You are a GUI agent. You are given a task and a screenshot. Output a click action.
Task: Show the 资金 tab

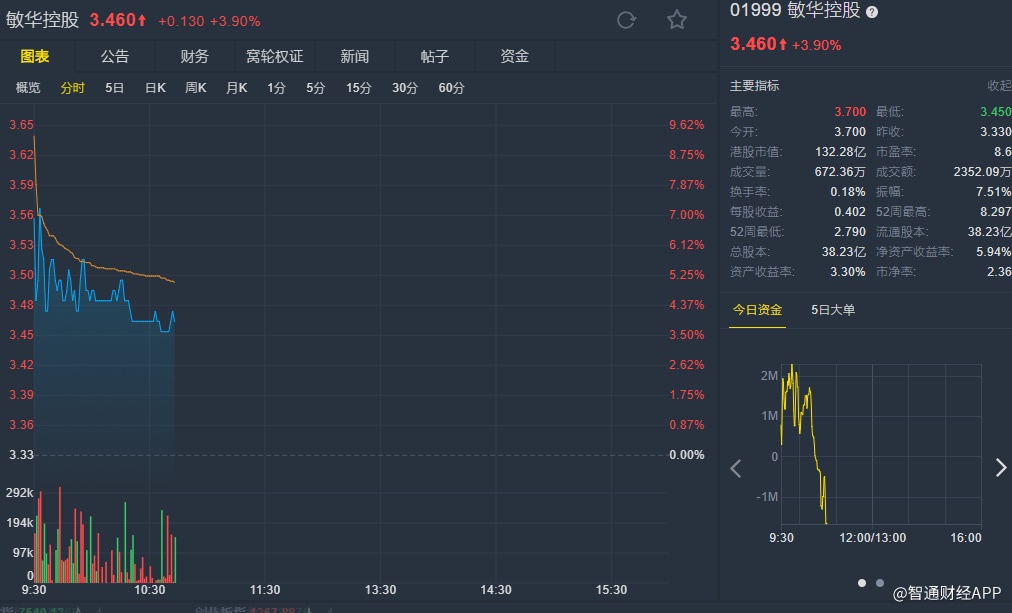coord(515,56)
